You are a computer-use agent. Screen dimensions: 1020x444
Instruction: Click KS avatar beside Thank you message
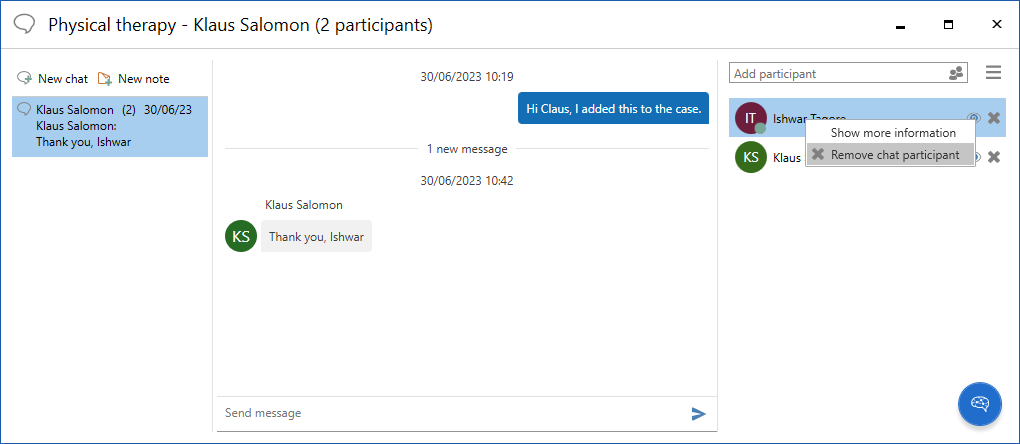[241, 236]
